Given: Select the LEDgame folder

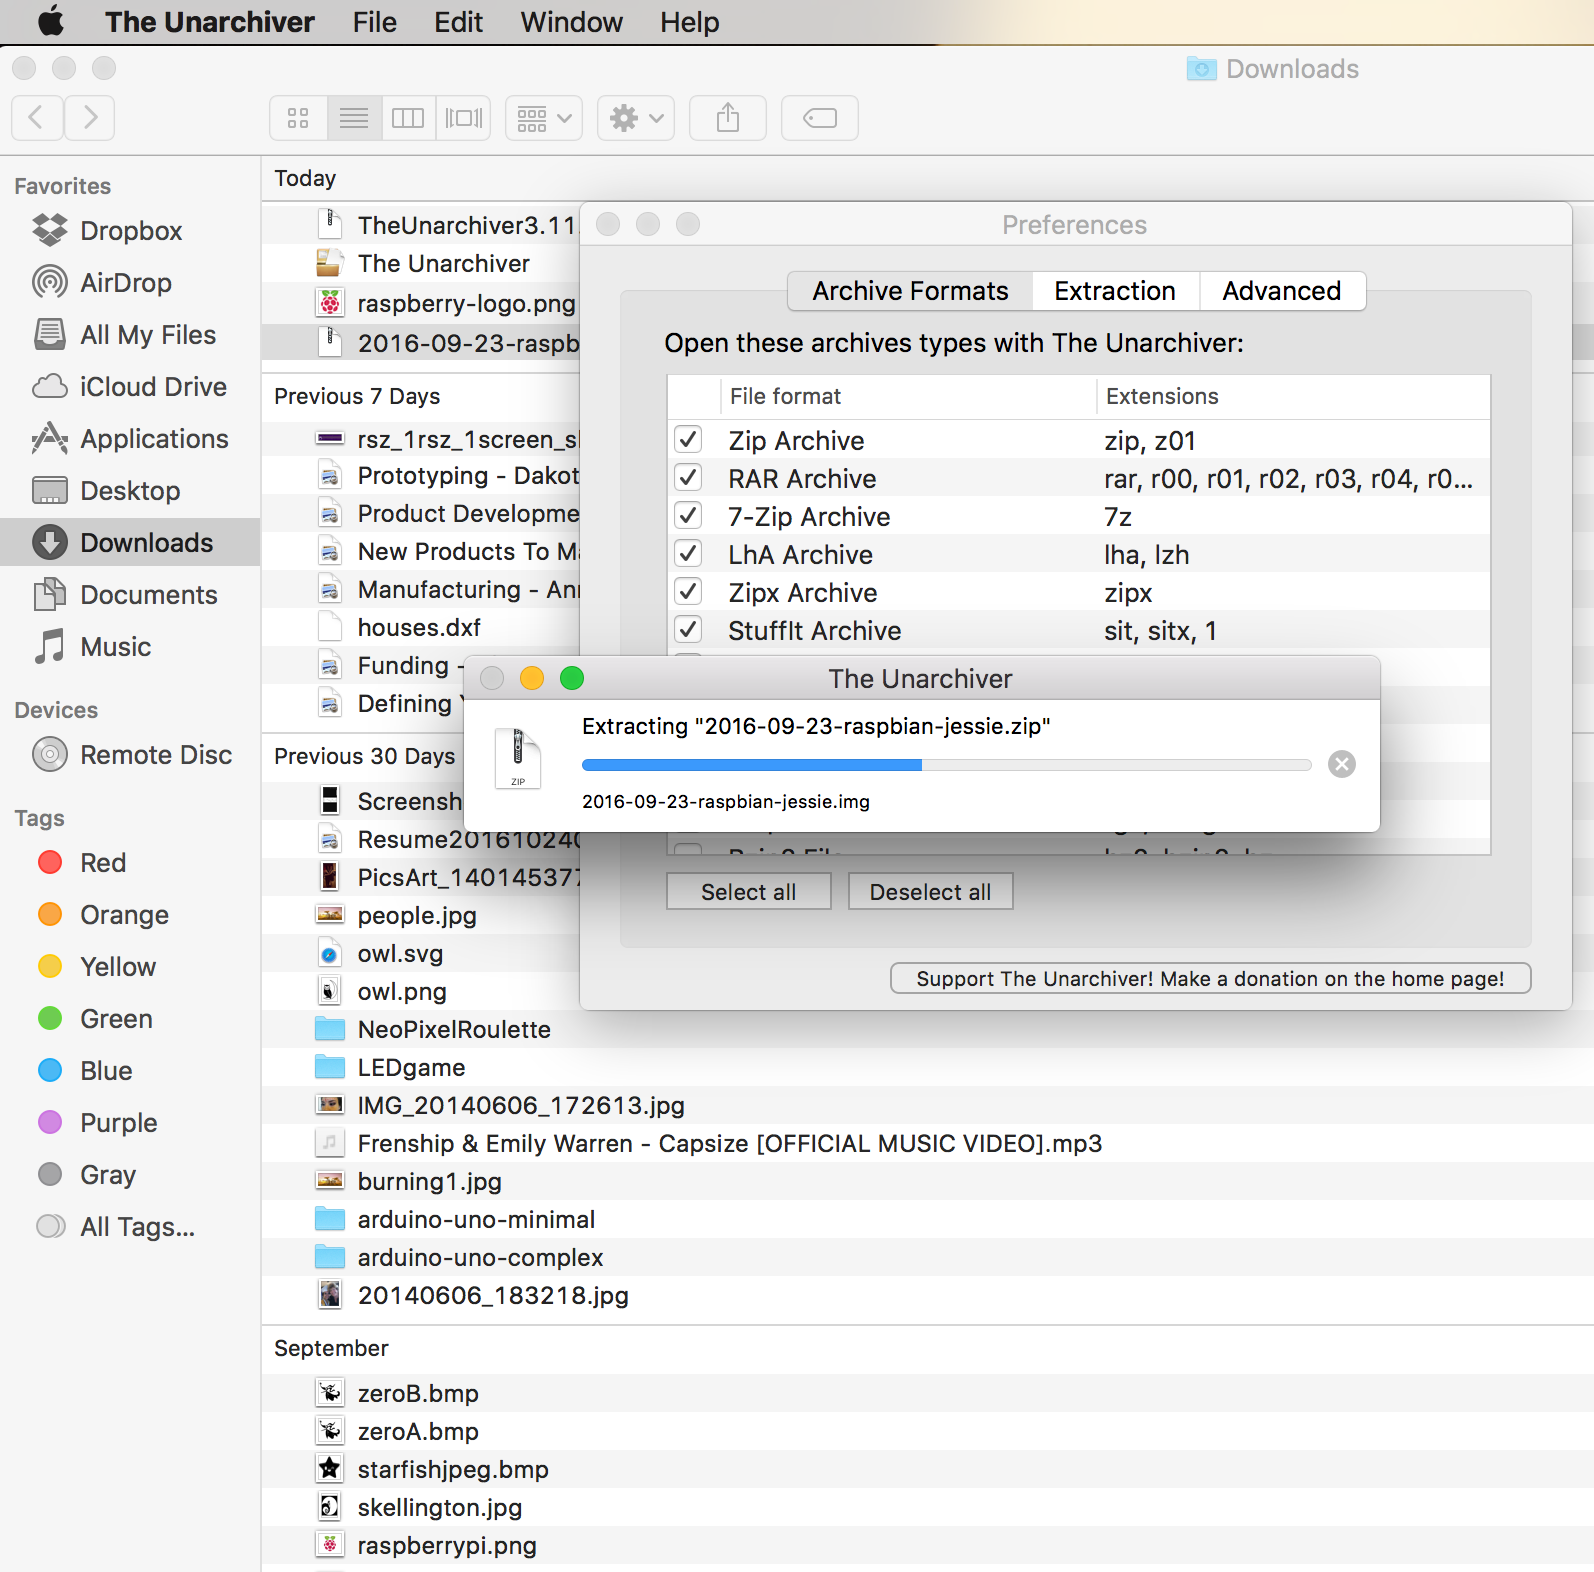Looking at the screenshot, I should 927,1068.
